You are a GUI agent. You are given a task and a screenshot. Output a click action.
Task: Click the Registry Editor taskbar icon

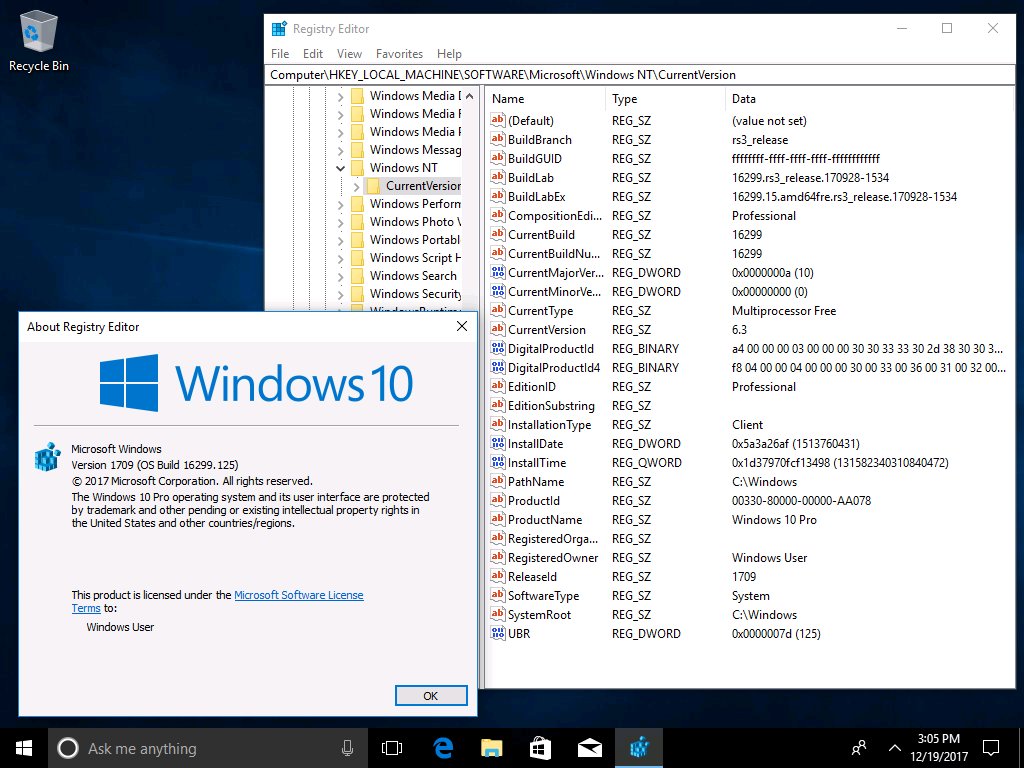[x=639, y=748]
